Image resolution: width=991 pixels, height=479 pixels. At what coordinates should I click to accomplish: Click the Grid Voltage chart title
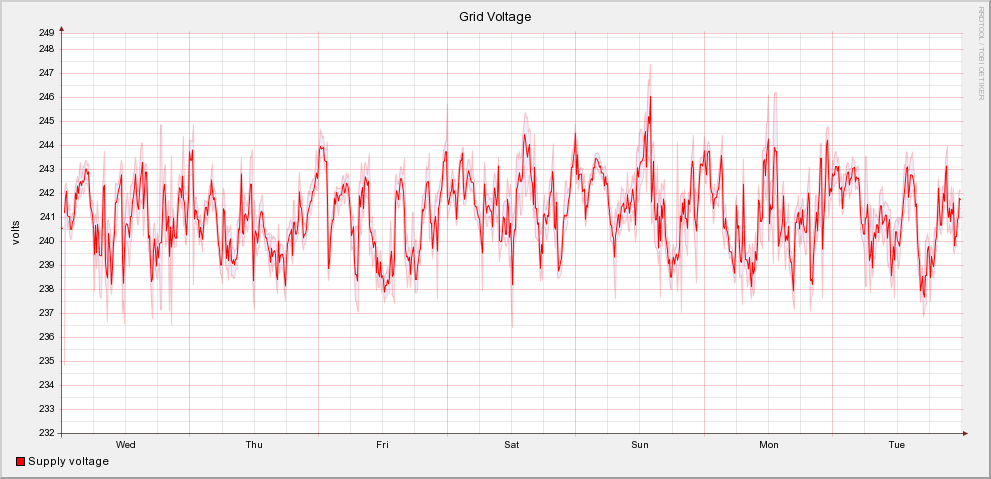[x=495, y=16]
